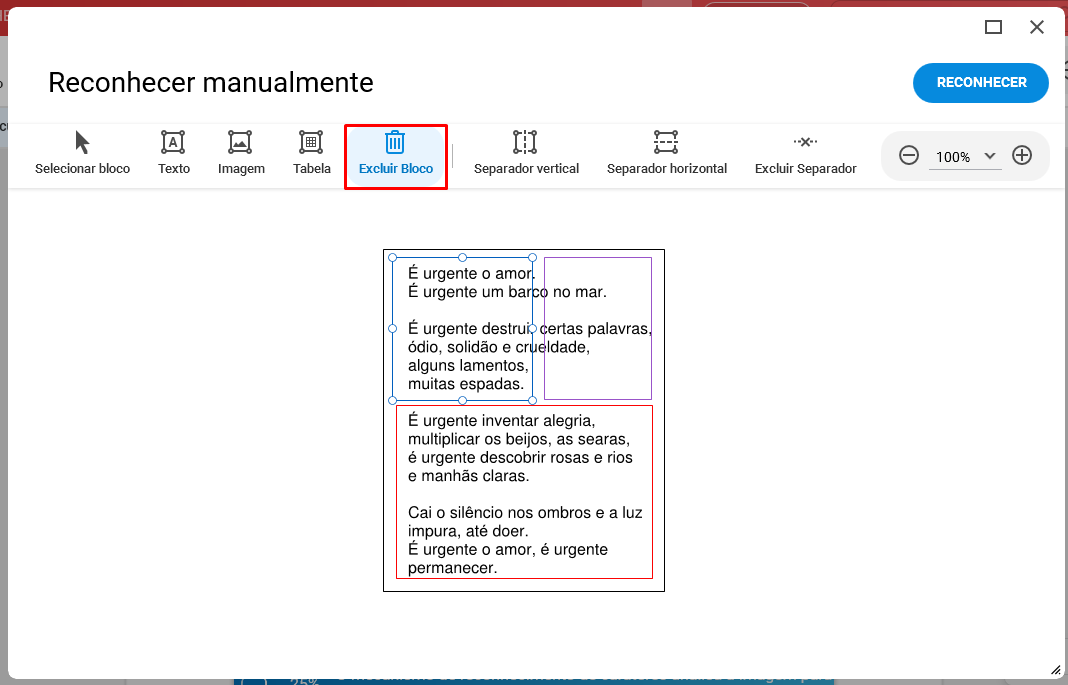
Task: Select the Selecionar bloco arrow tool
Action: coord(82,153)
